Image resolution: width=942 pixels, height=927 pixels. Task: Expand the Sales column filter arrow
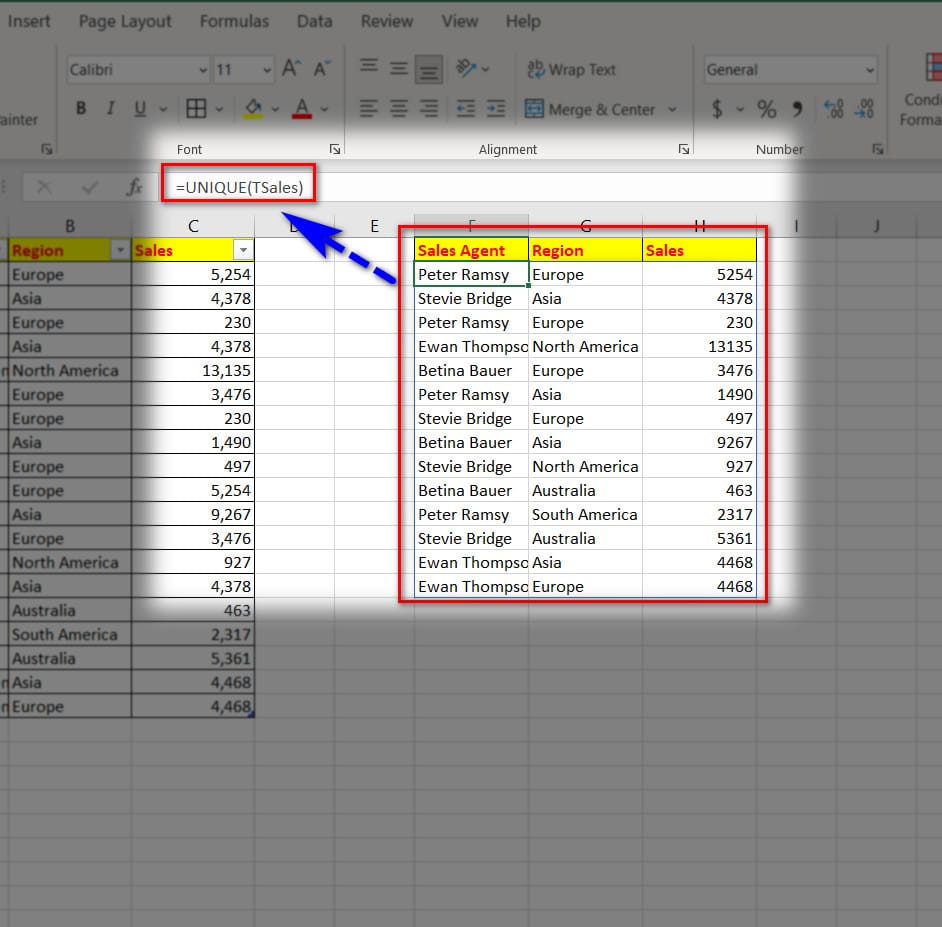tap(242, 250)
